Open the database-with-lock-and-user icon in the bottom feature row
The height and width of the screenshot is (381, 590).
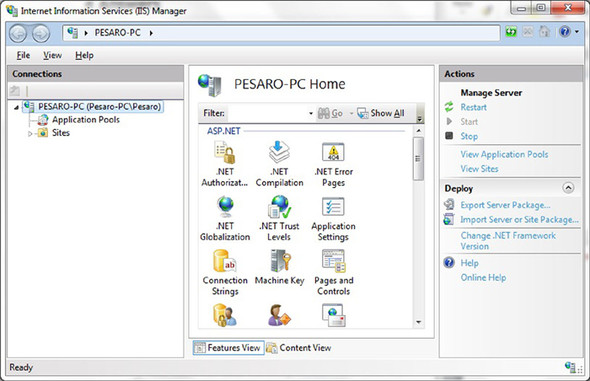coord(225,315)
